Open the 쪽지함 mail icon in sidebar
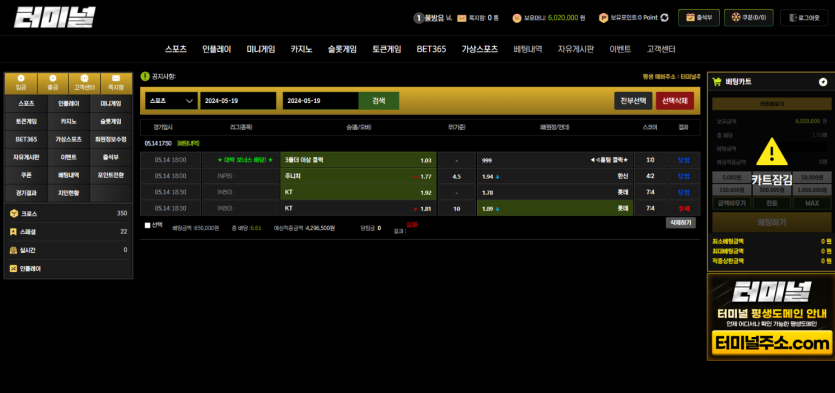Viewport: 835px width, 393px height. pos(116,78)
